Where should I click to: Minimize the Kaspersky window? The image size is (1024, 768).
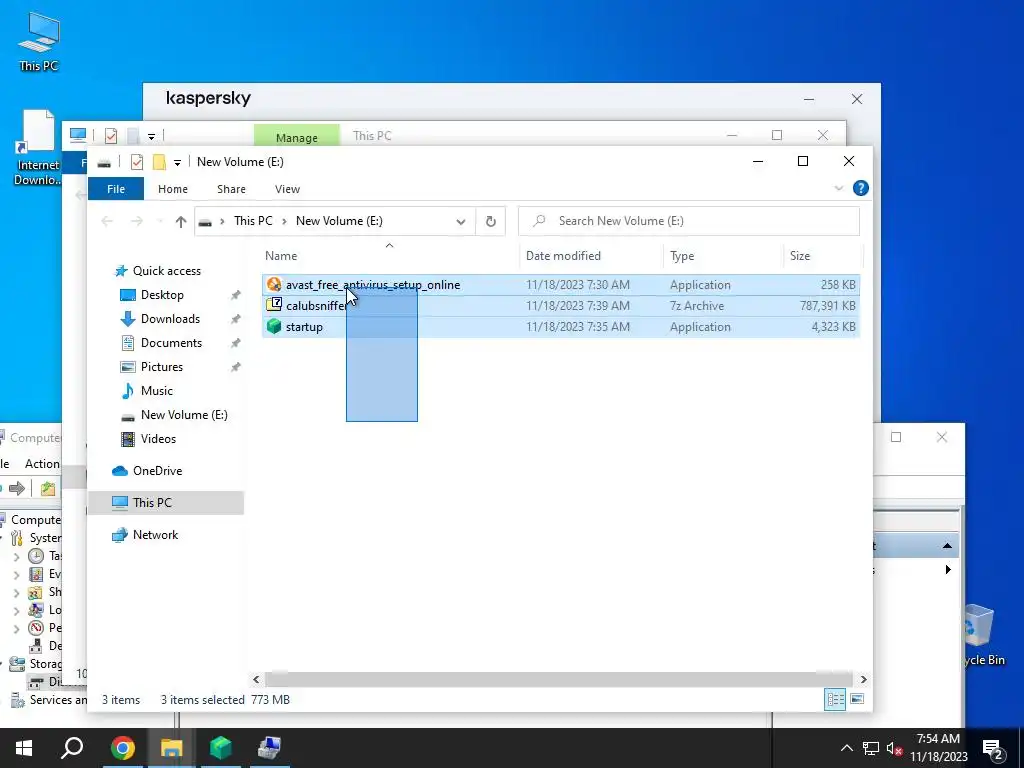809,99
